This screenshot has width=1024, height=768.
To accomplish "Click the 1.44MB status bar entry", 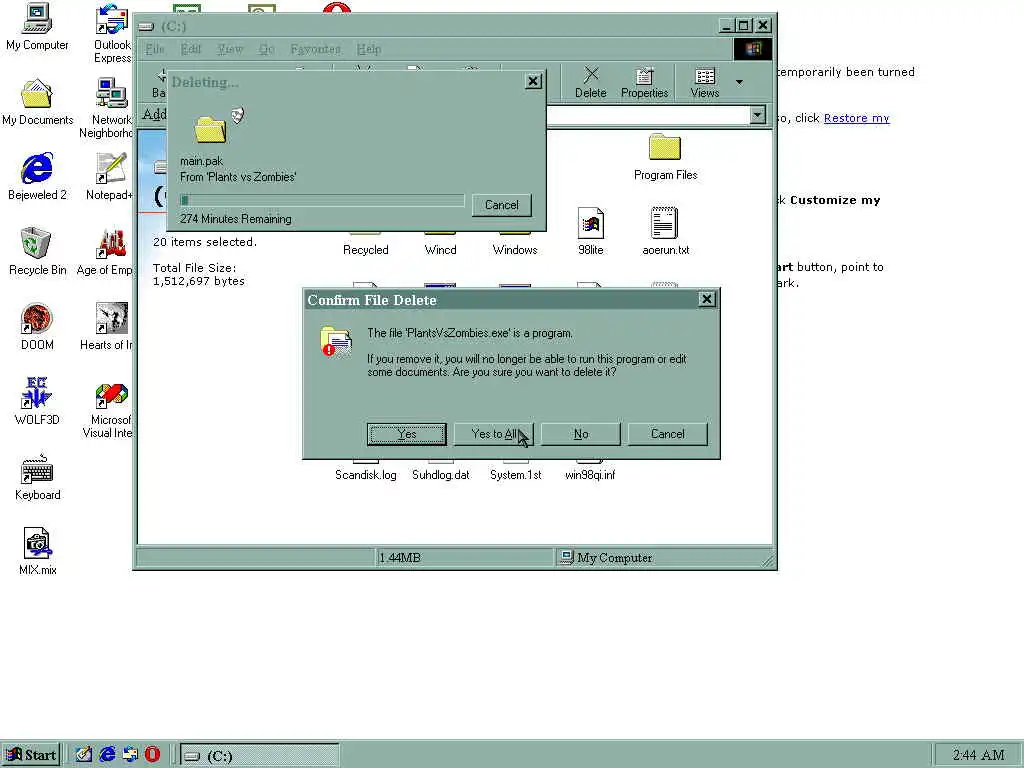I will (x=464, y=558).
